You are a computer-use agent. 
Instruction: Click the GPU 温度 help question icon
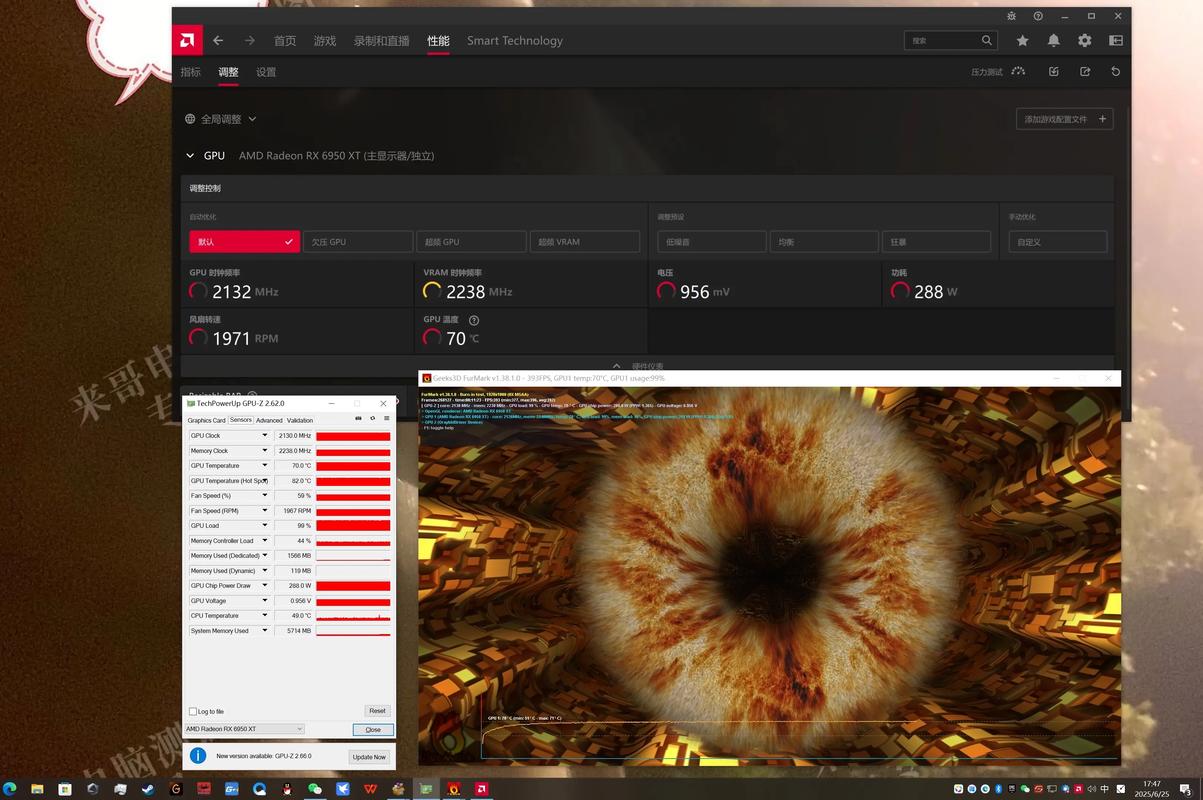pos(474,320)
